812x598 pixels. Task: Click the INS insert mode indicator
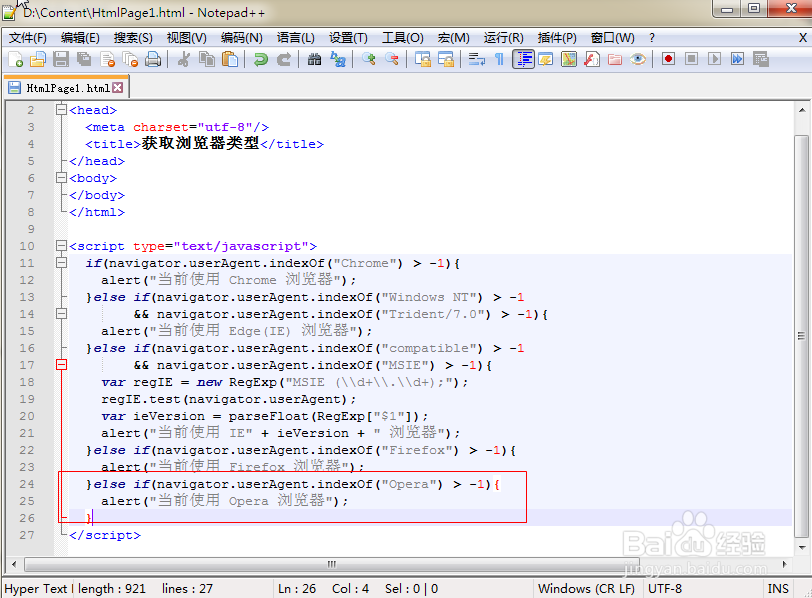[x=778, y=589]
